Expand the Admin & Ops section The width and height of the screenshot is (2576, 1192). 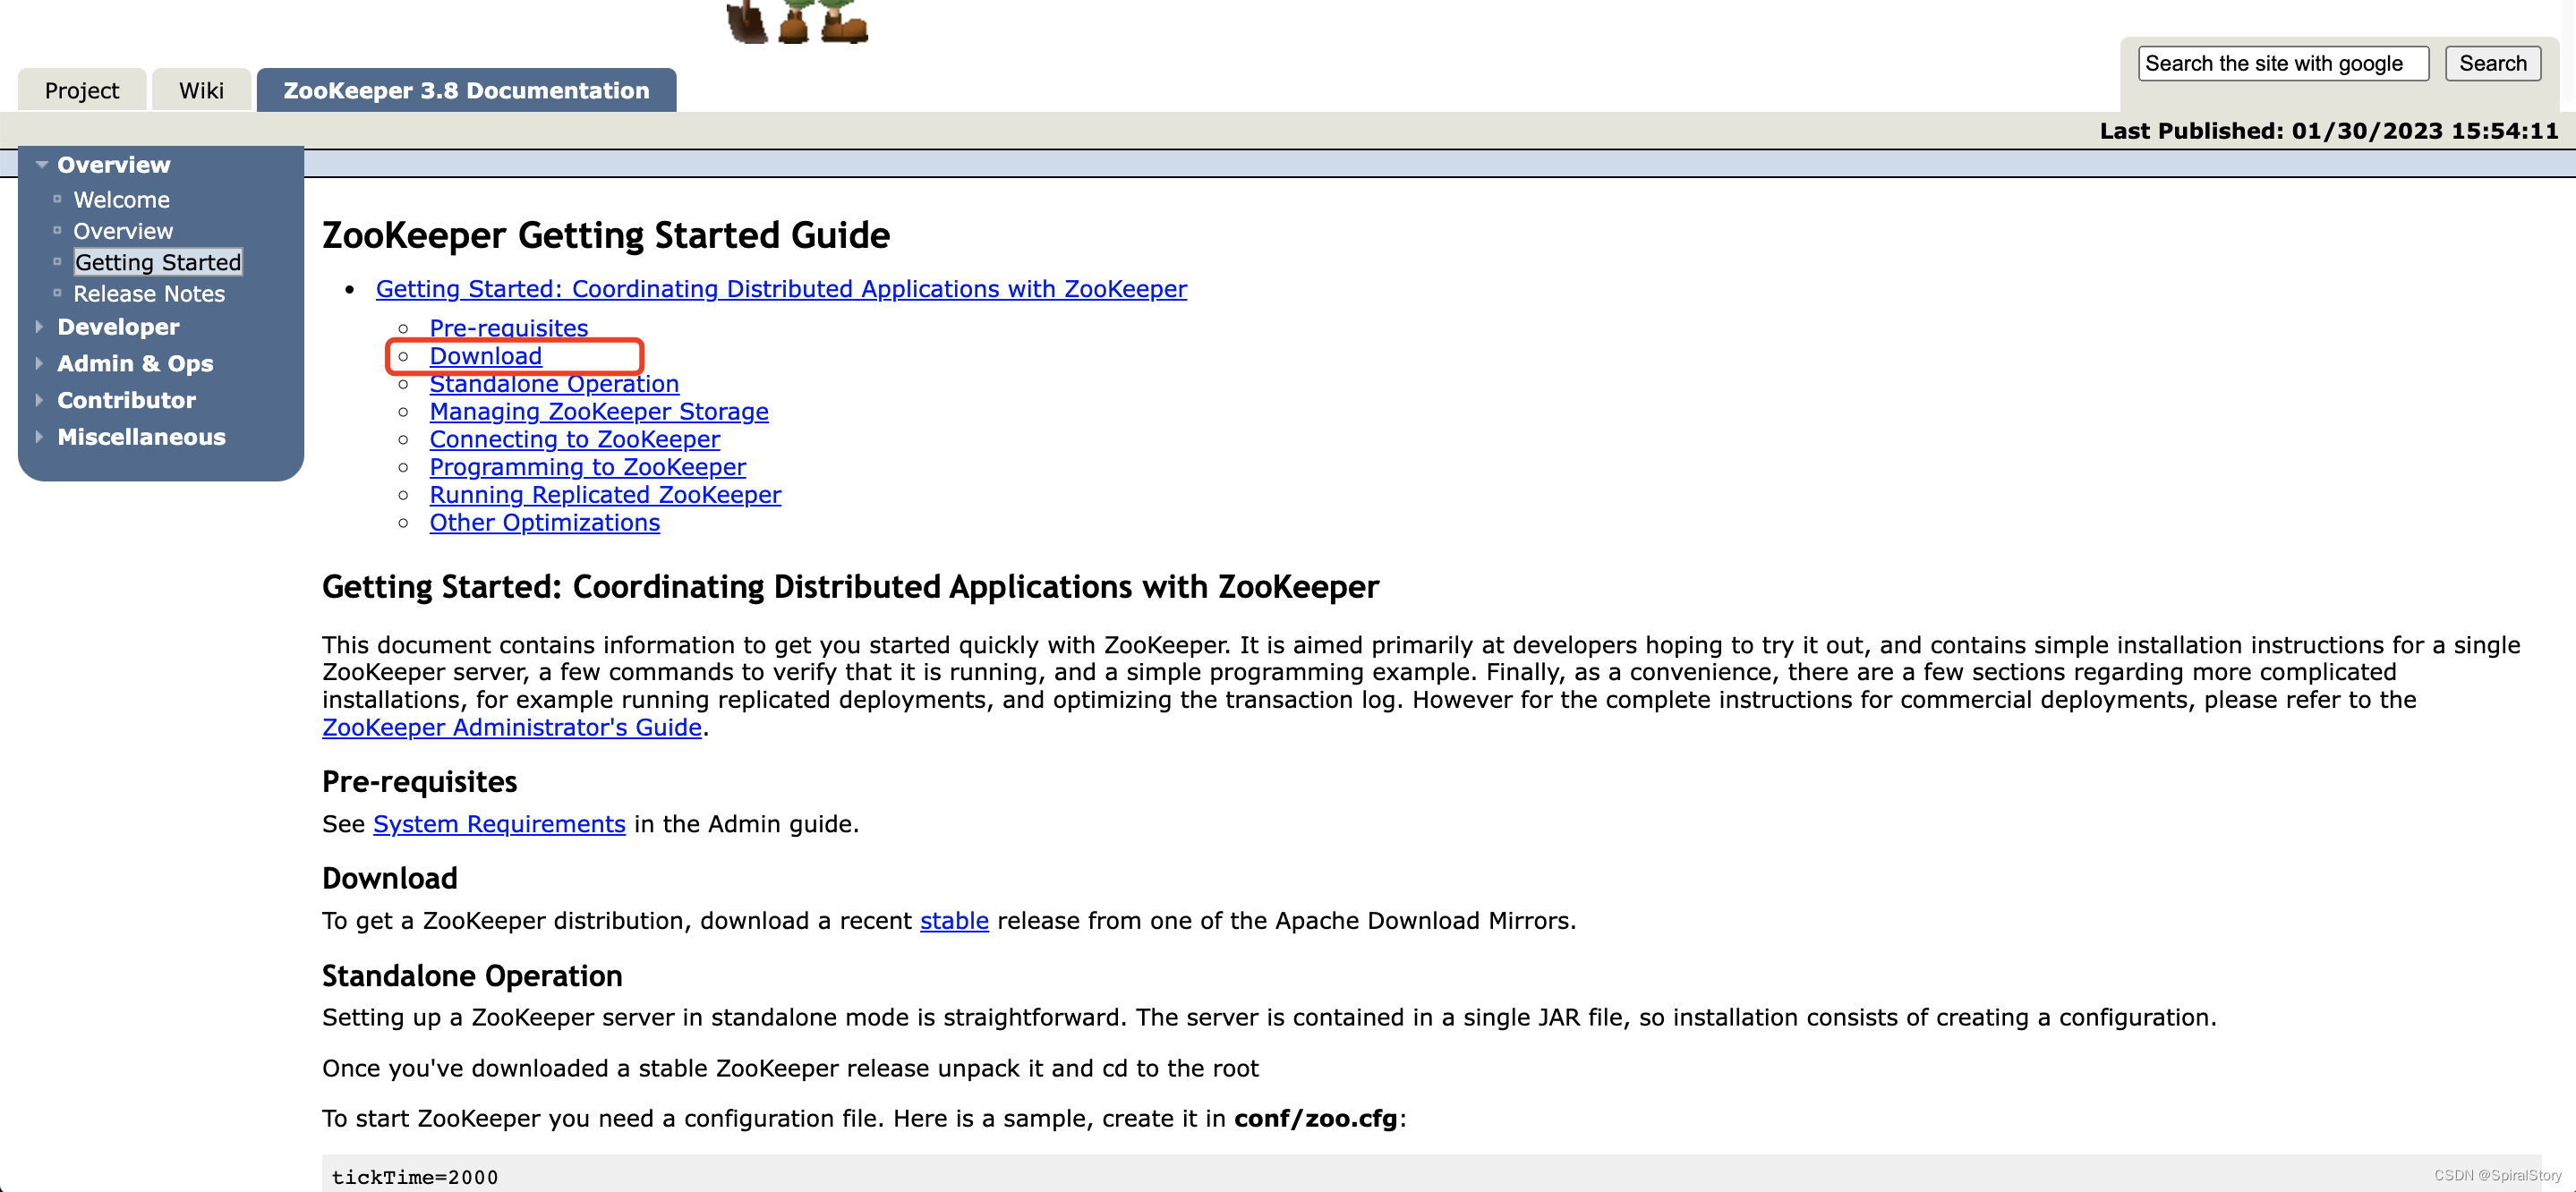pyautogui.click(x=135, y=364)
